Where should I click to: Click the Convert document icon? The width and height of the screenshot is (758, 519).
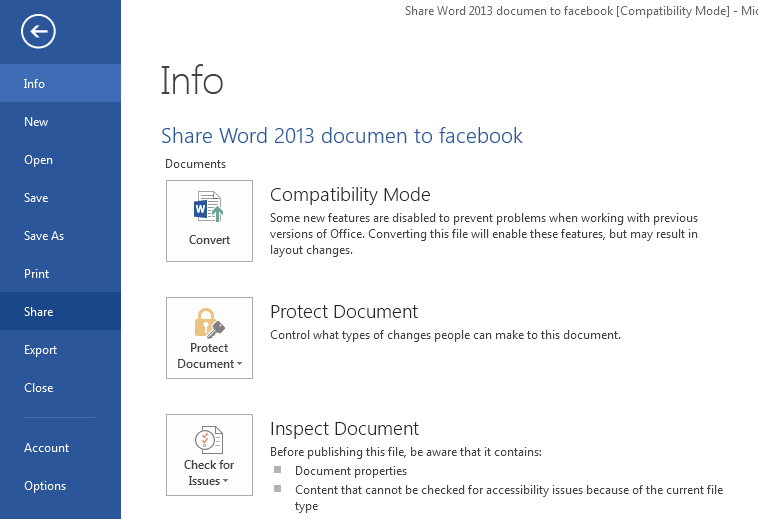[x=209, y=209]
